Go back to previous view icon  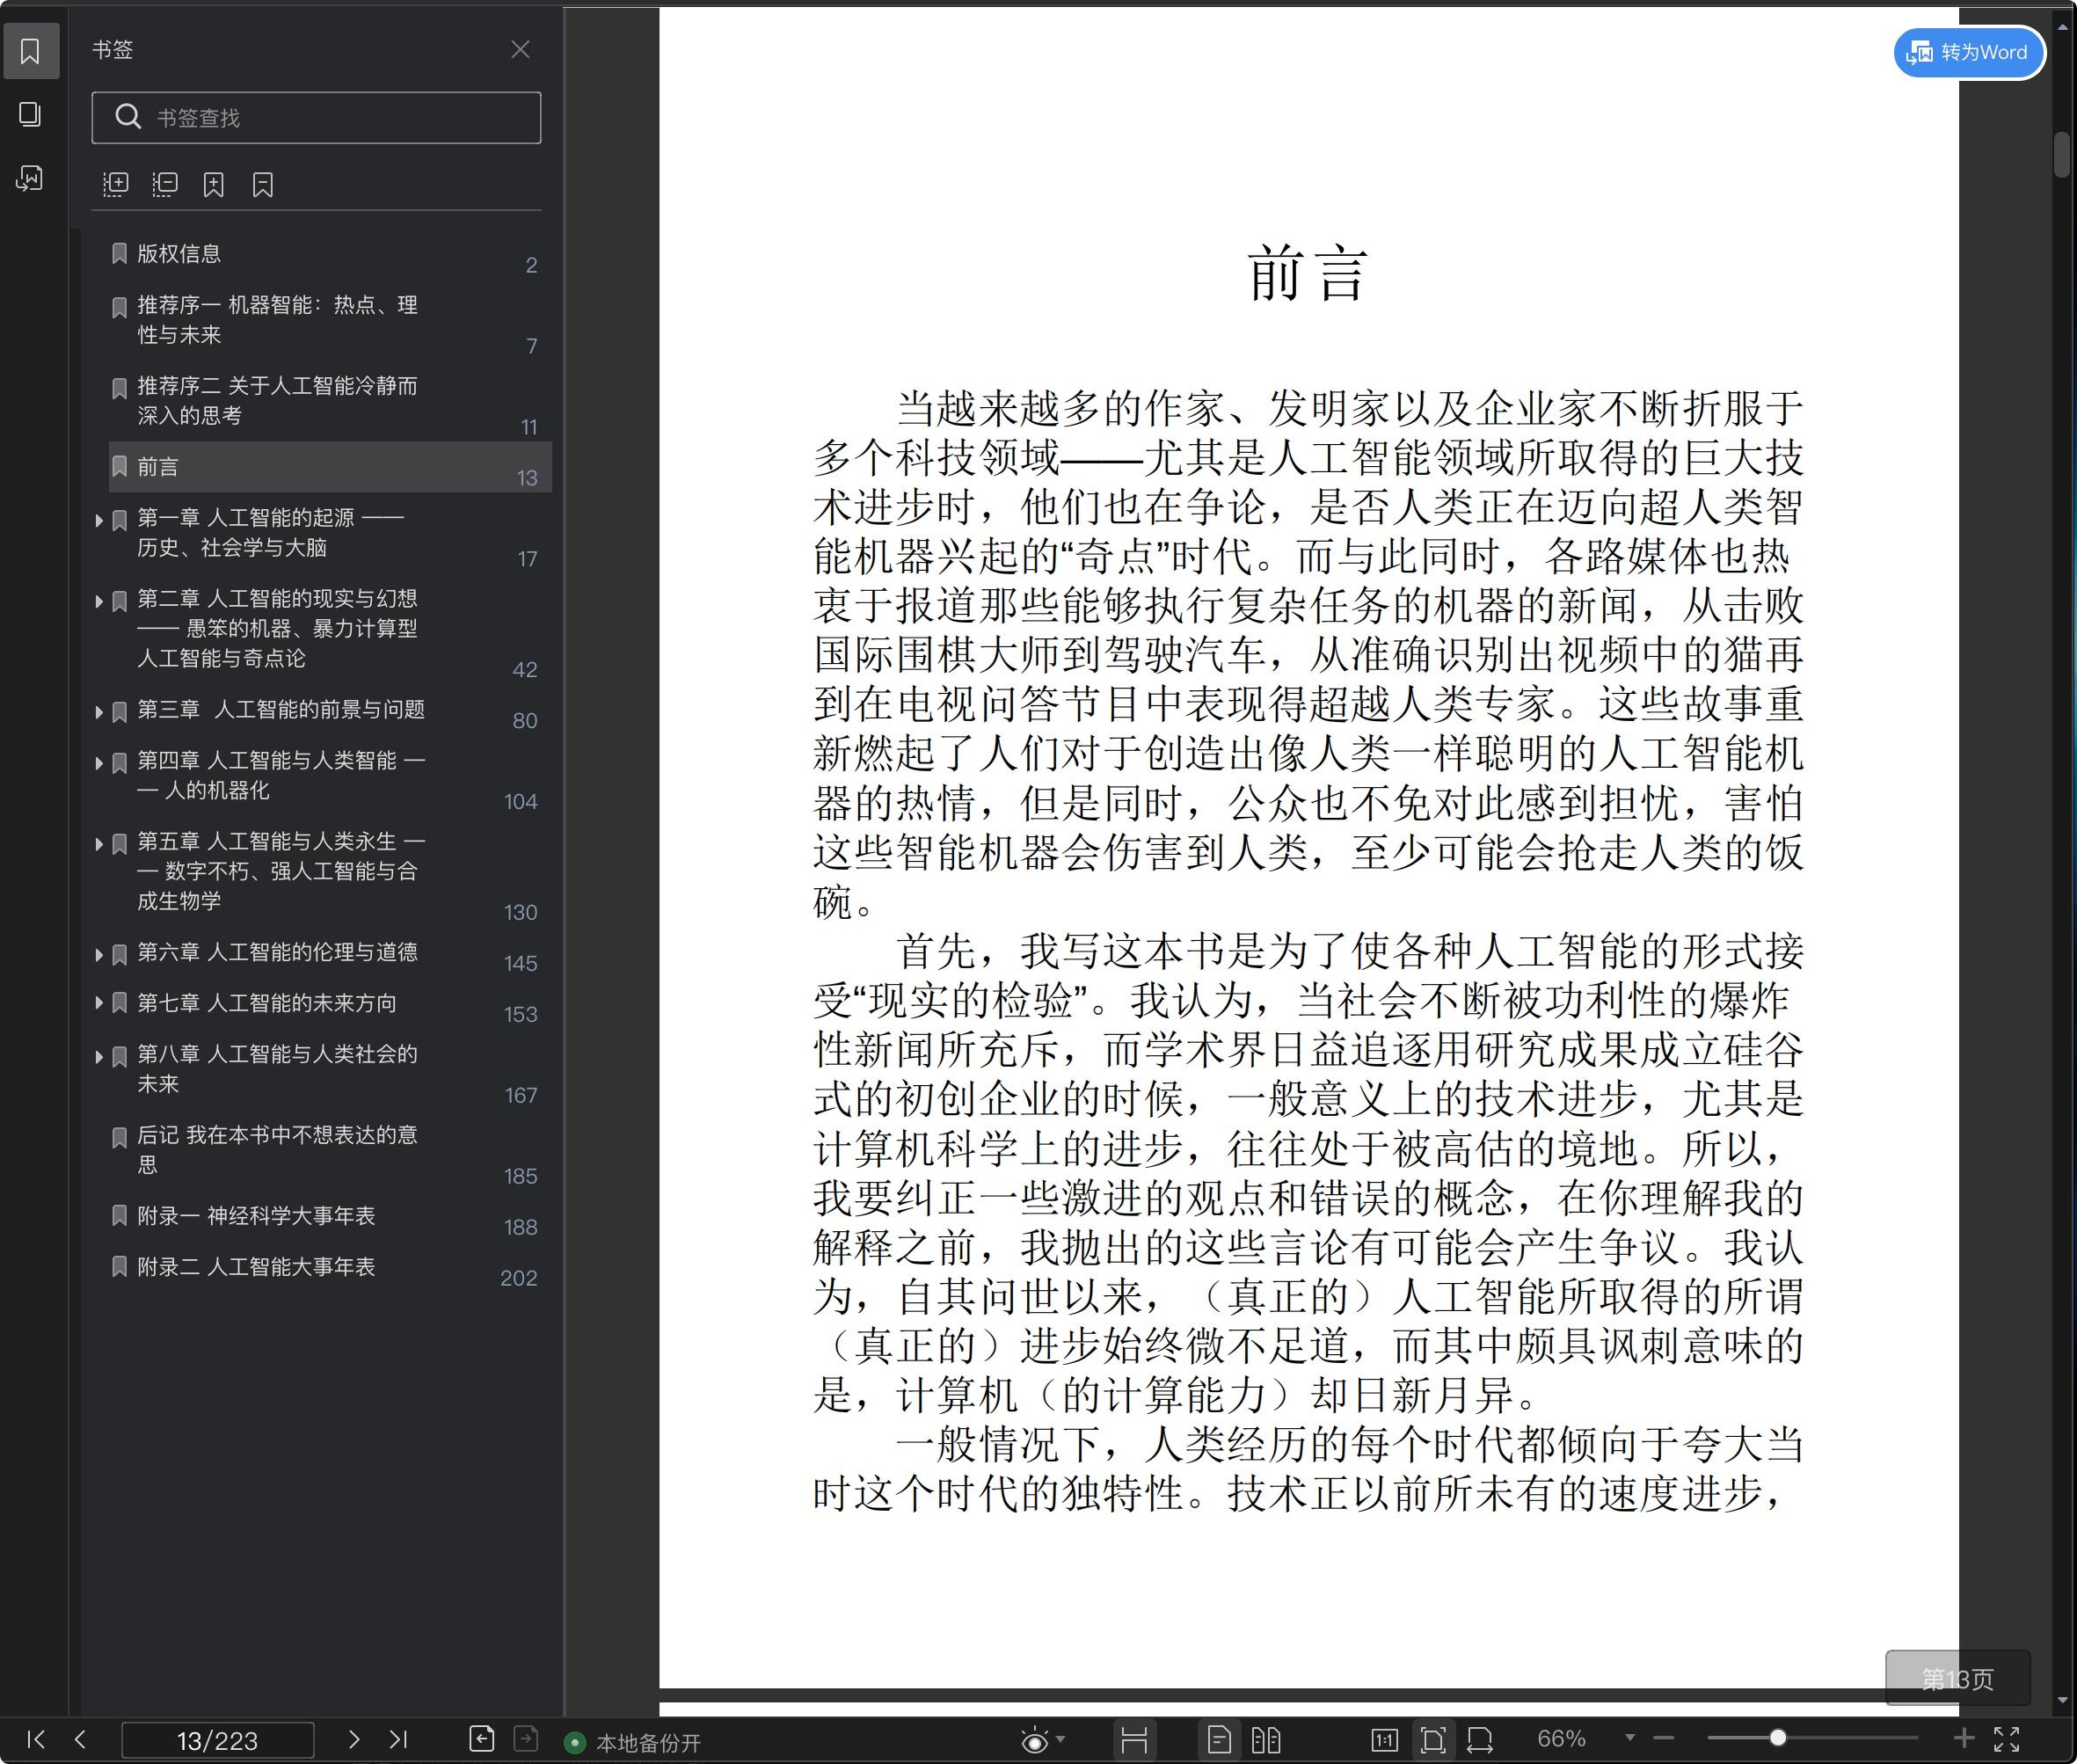click(x=482, y=1739)
